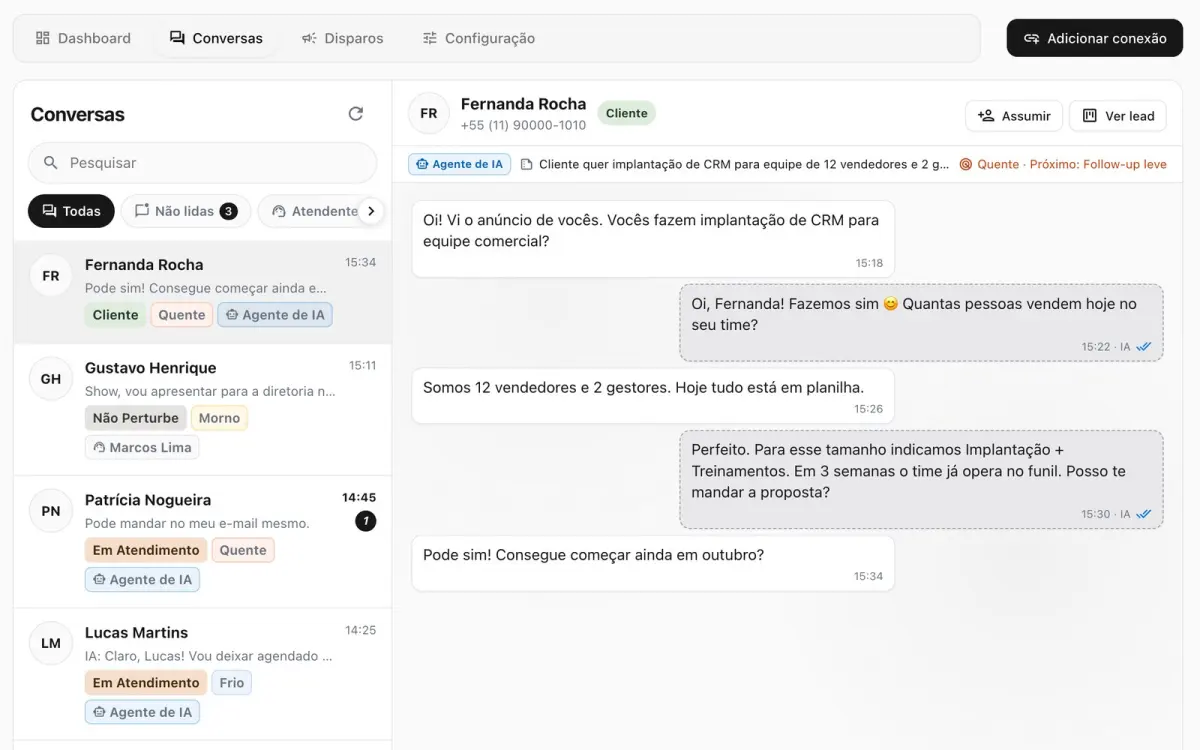
Task: Click the Marcos Lima attendant tag
Action: (142, 447)
